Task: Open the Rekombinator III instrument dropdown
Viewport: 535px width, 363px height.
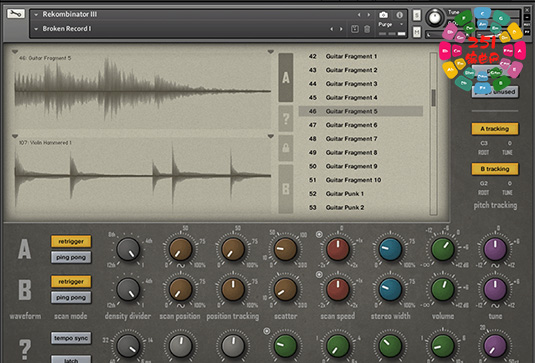Action: [x=36, y=15]
